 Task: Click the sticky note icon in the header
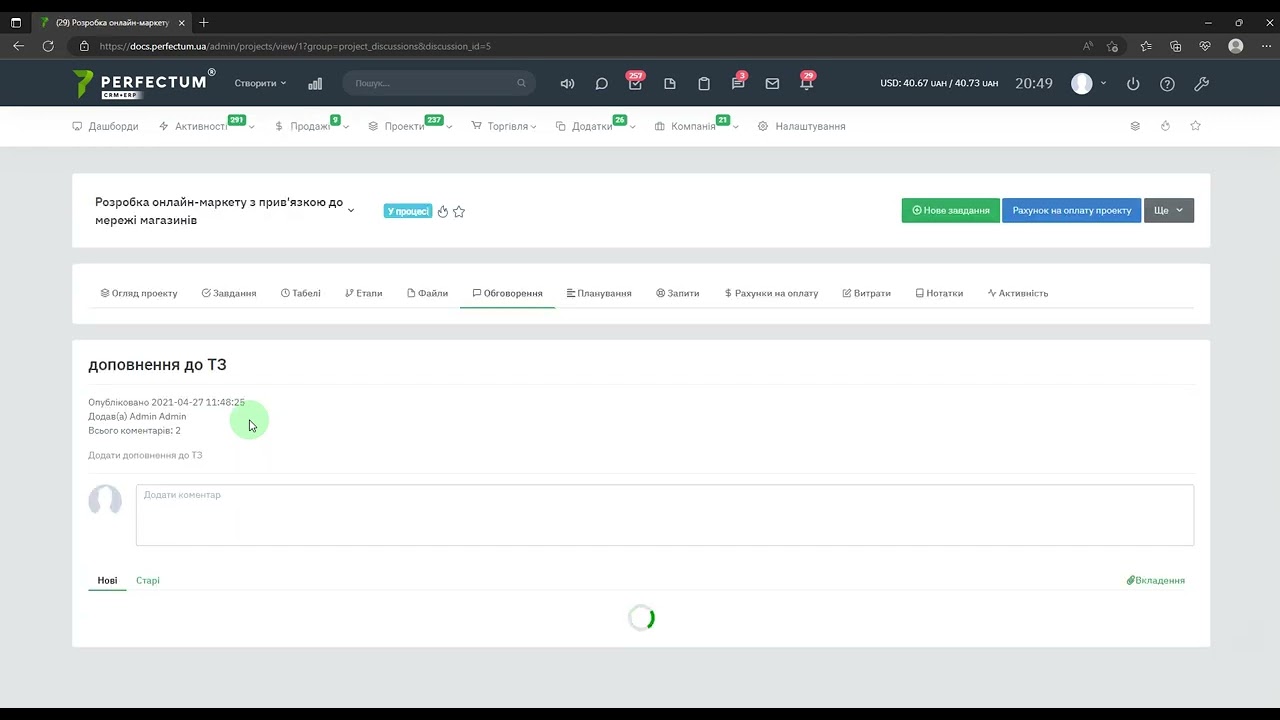coord(670,84)
